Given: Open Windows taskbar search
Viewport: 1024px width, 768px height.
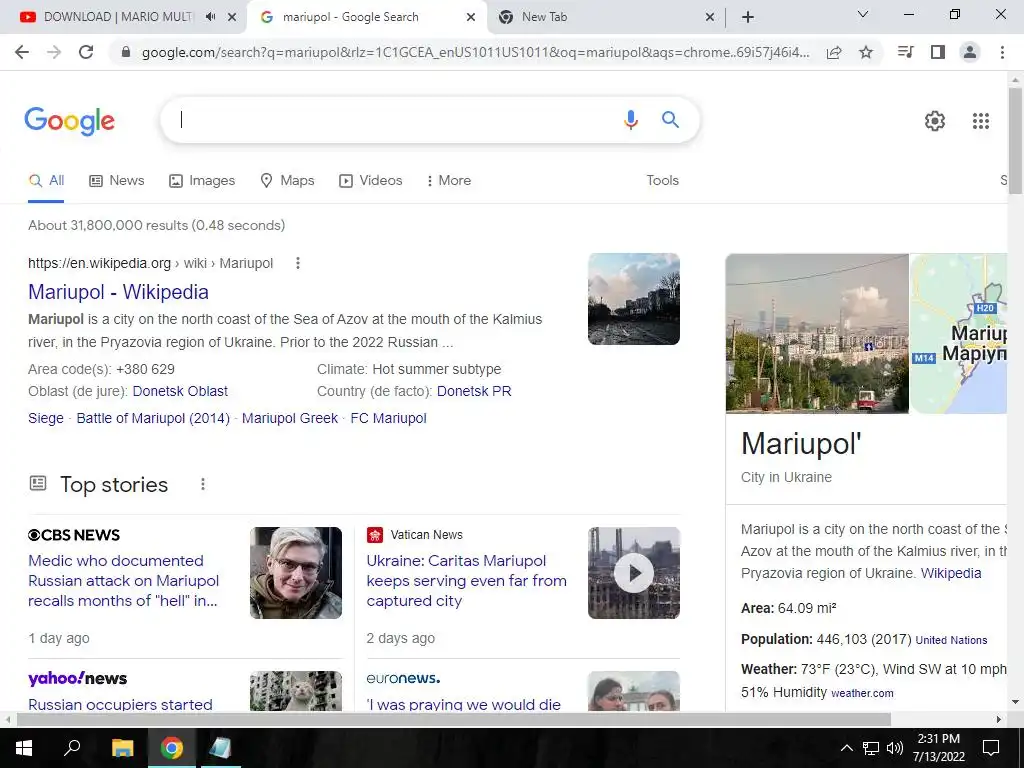Looking at the screenshot, I should pyautogui.click(x=72, y=748).
